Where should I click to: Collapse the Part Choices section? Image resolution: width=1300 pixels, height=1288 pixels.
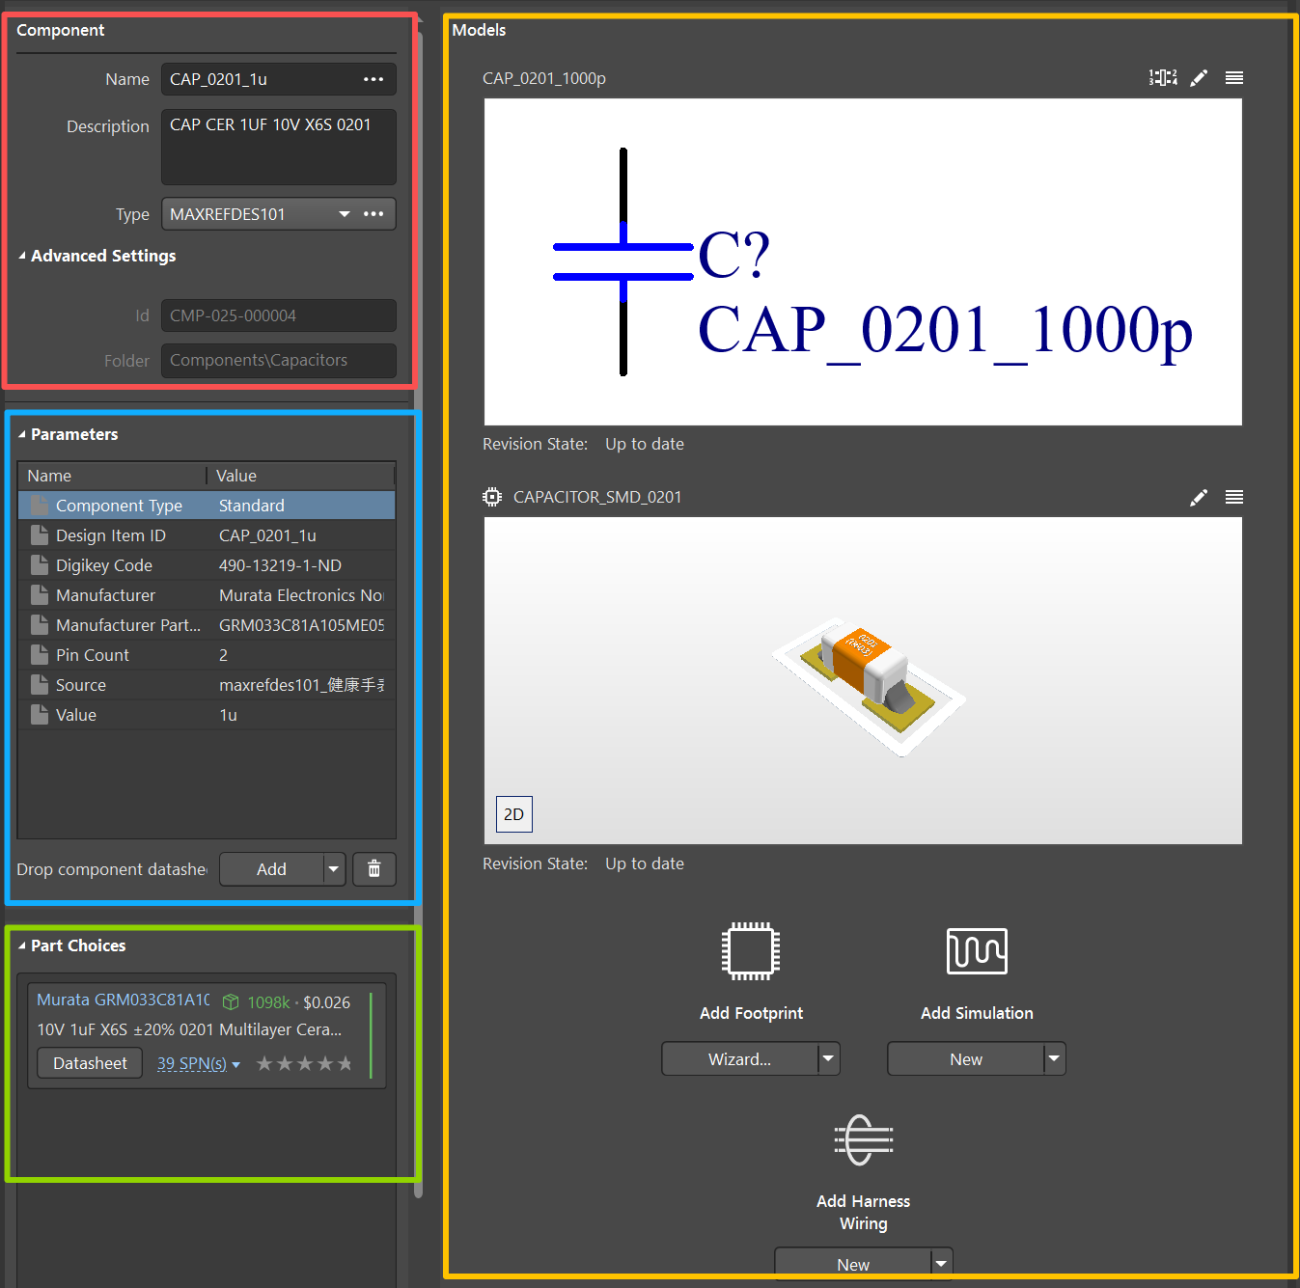(x=22, y=946)
